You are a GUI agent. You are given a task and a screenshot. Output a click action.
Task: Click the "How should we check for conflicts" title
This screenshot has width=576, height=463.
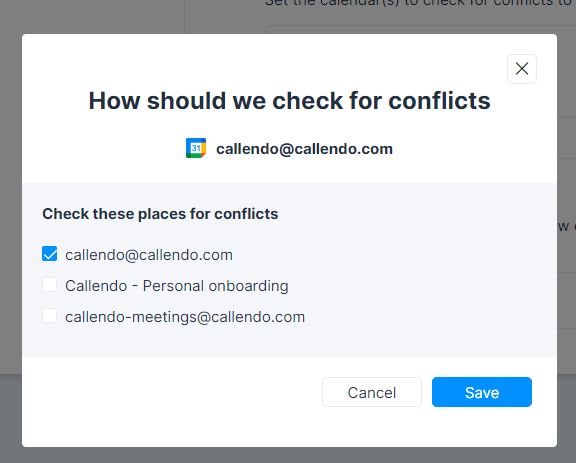point(289,101)
